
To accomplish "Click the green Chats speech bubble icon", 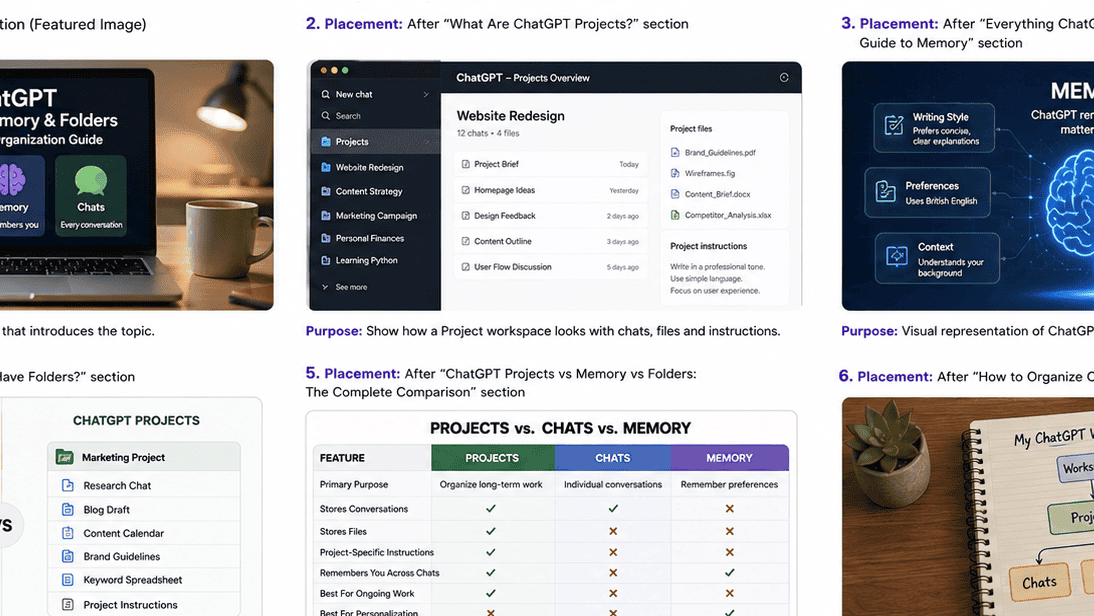I will (x=91, y=181).
